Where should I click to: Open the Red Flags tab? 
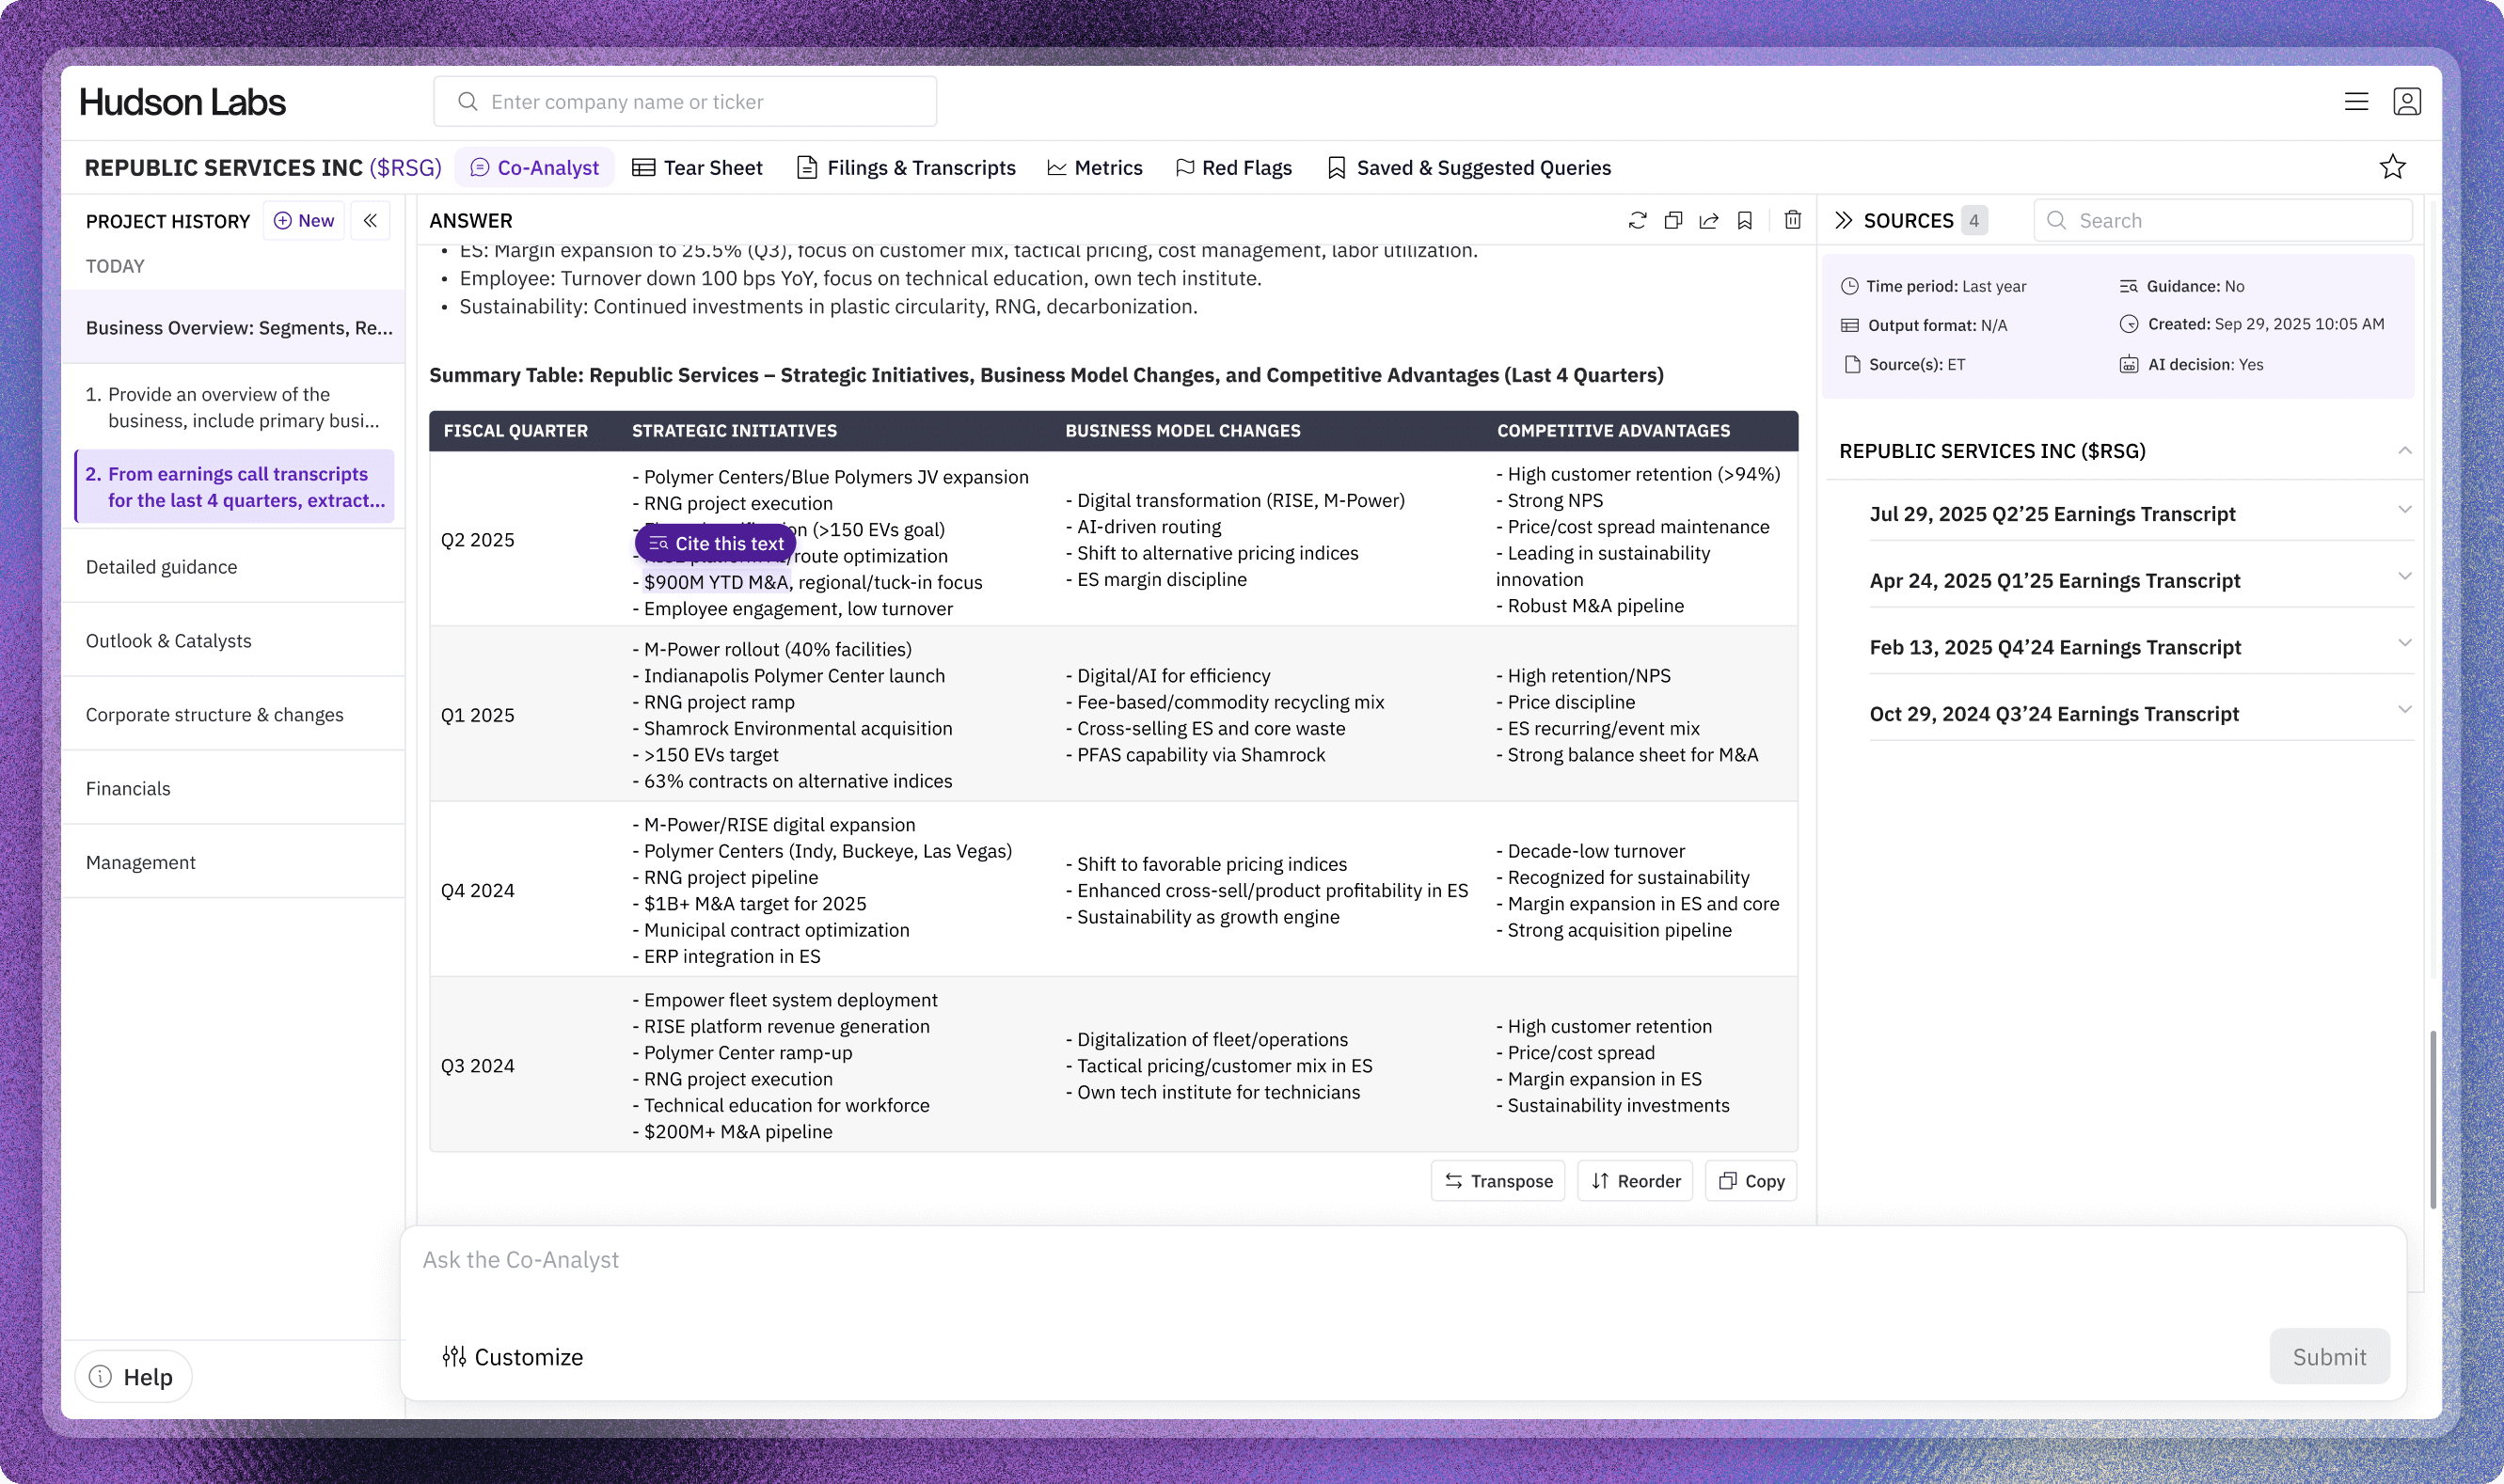click(1233, 168)
